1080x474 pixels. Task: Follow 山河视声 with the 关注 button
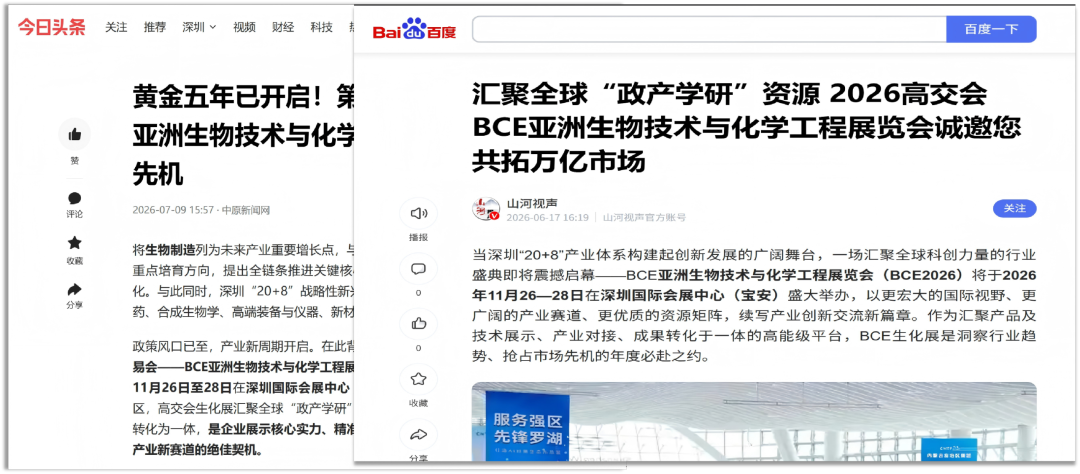click(1015, 208)
